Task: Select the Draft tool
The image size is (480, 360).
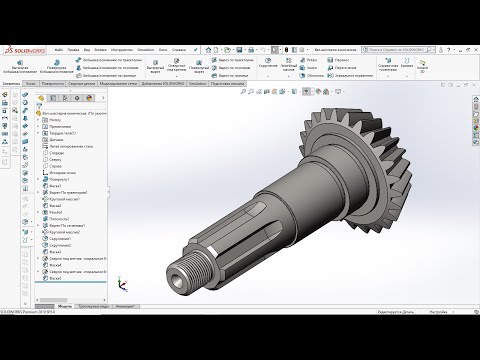Action: pos(308,68)
